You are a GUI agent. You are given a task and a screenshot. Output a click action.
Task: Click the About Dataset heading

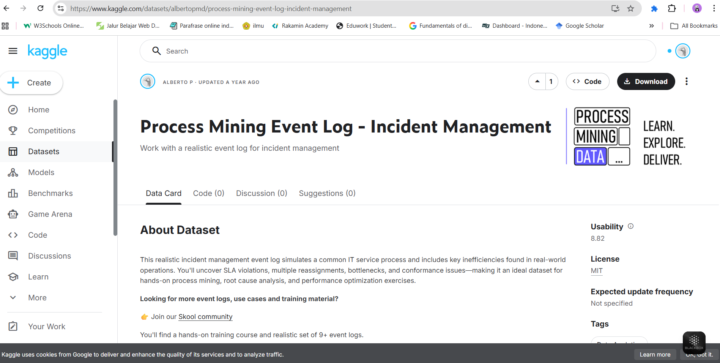tap(180, 230)
